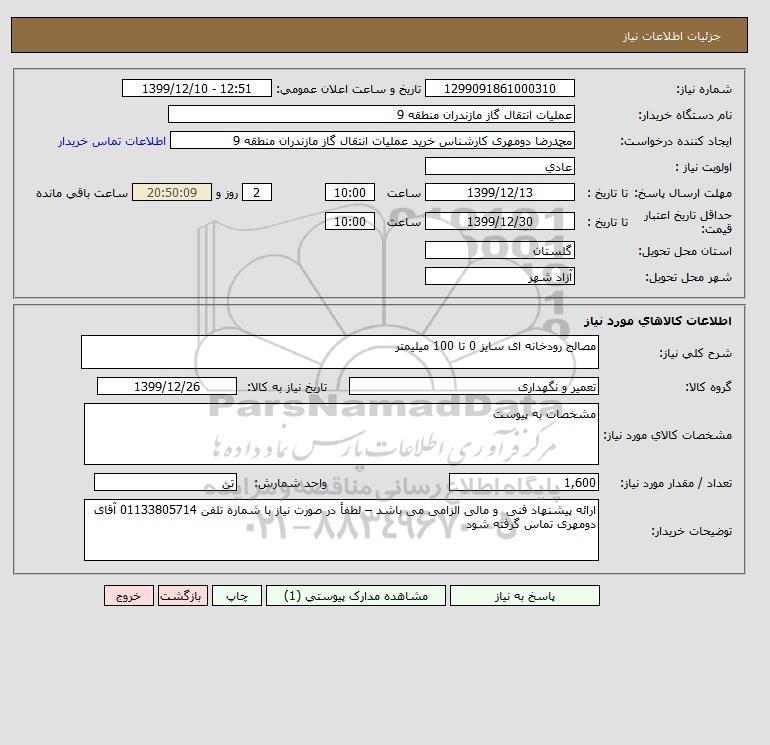Open اطلاعات تماس خریدار link
Viewport: 770px width, 745px height.
pos(112,141)
